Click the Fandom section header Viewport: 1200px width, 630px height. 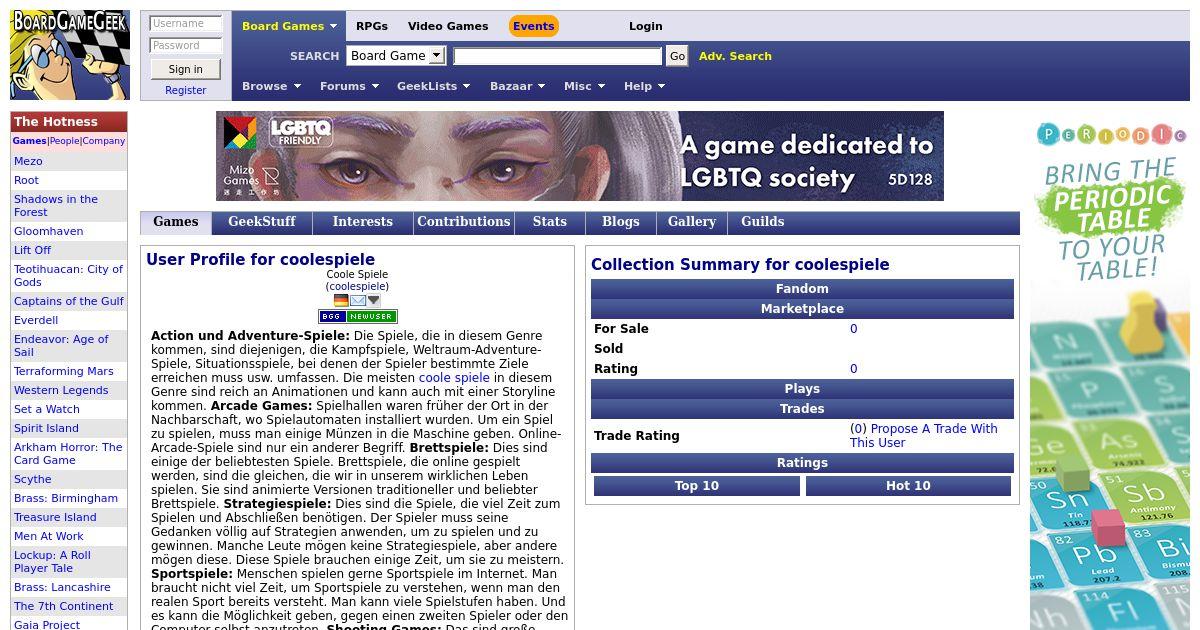tap(802, 289)
